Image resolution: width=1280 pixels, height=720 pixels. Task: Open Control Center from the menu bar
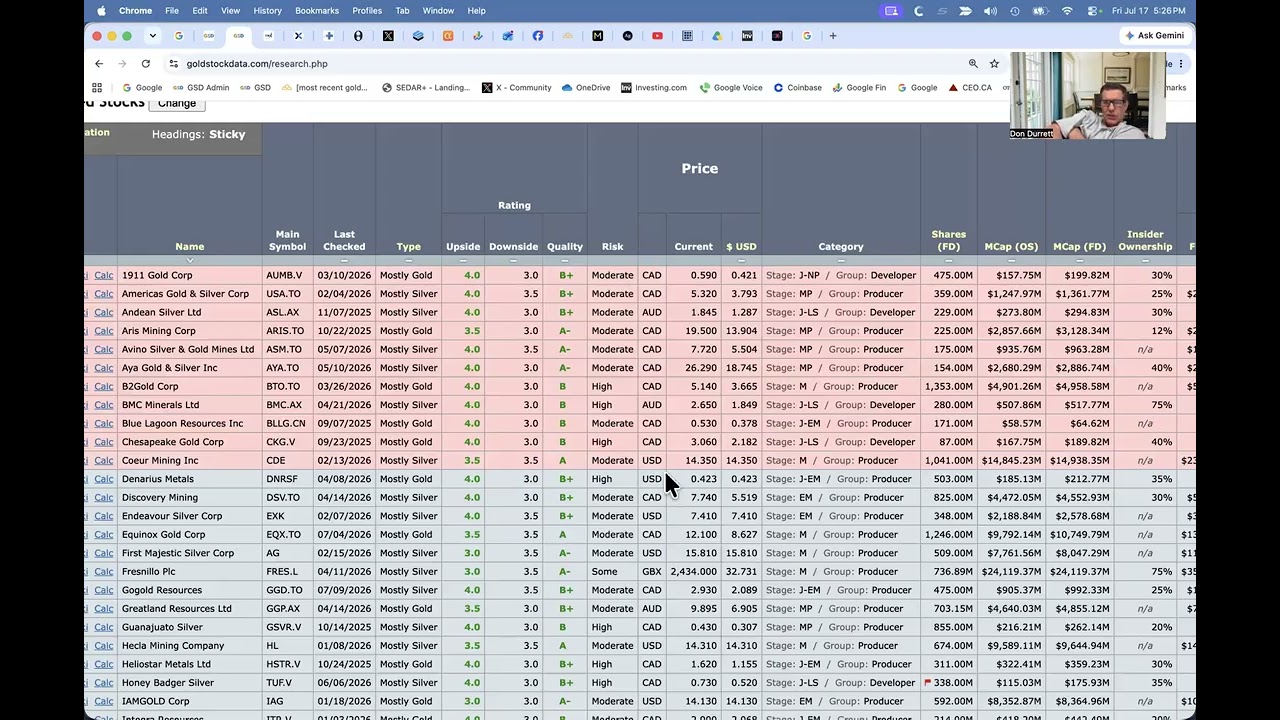(x=1094, y=11)
